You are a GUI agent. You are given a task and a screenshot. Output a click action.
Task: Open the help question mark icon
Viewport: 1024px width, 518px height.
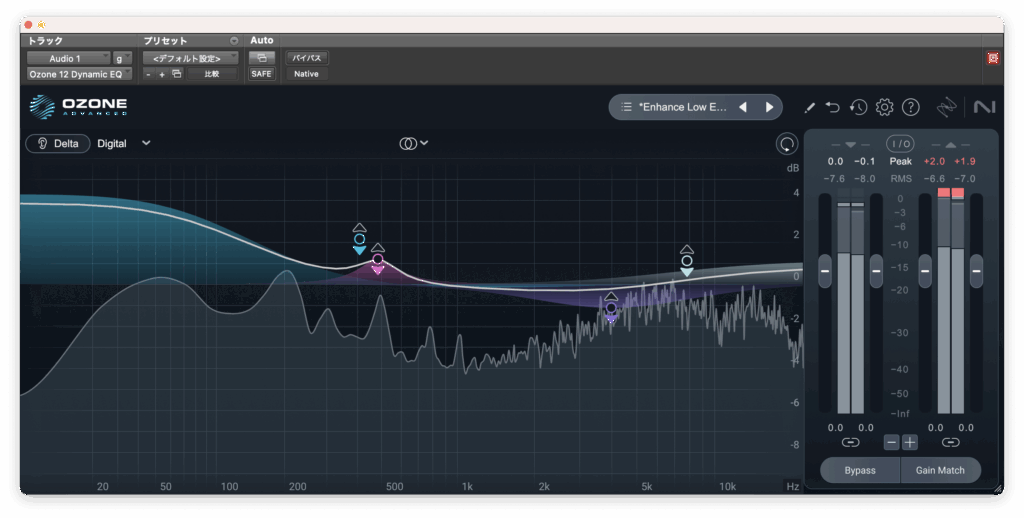910,107
